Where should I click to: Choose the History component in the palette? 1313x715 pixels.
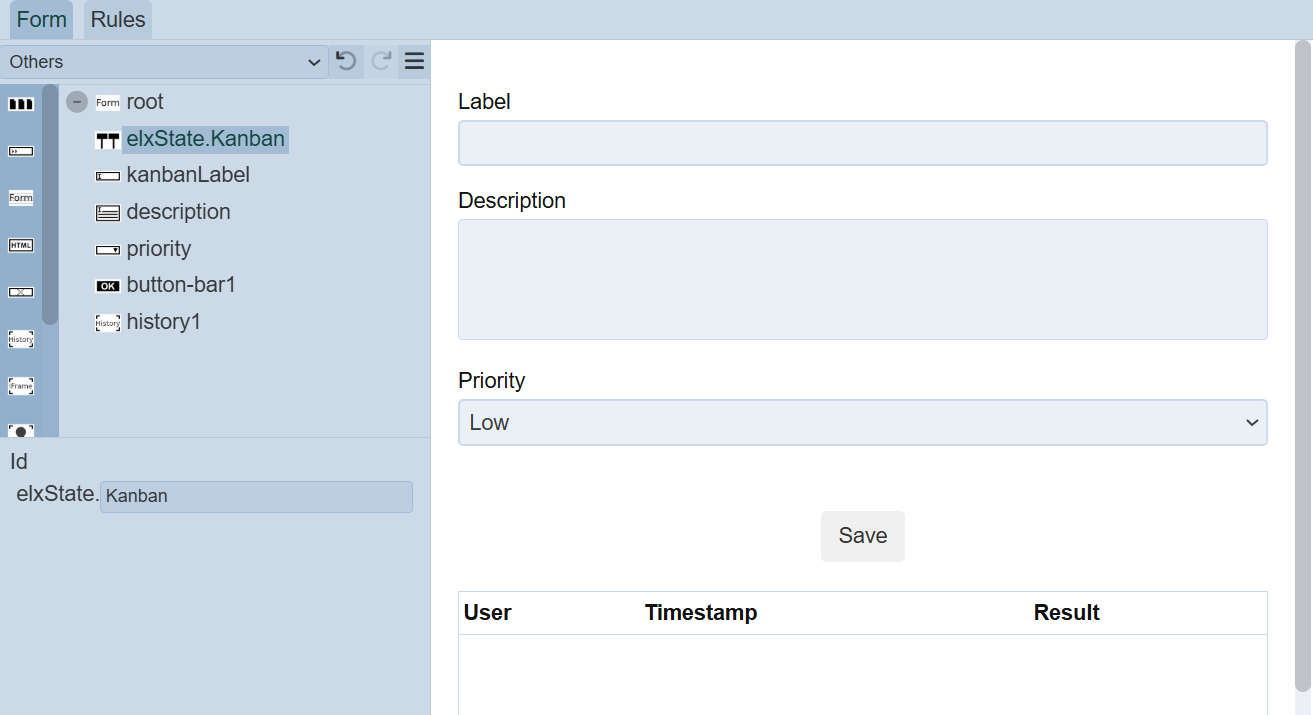(x=21, y=340)
